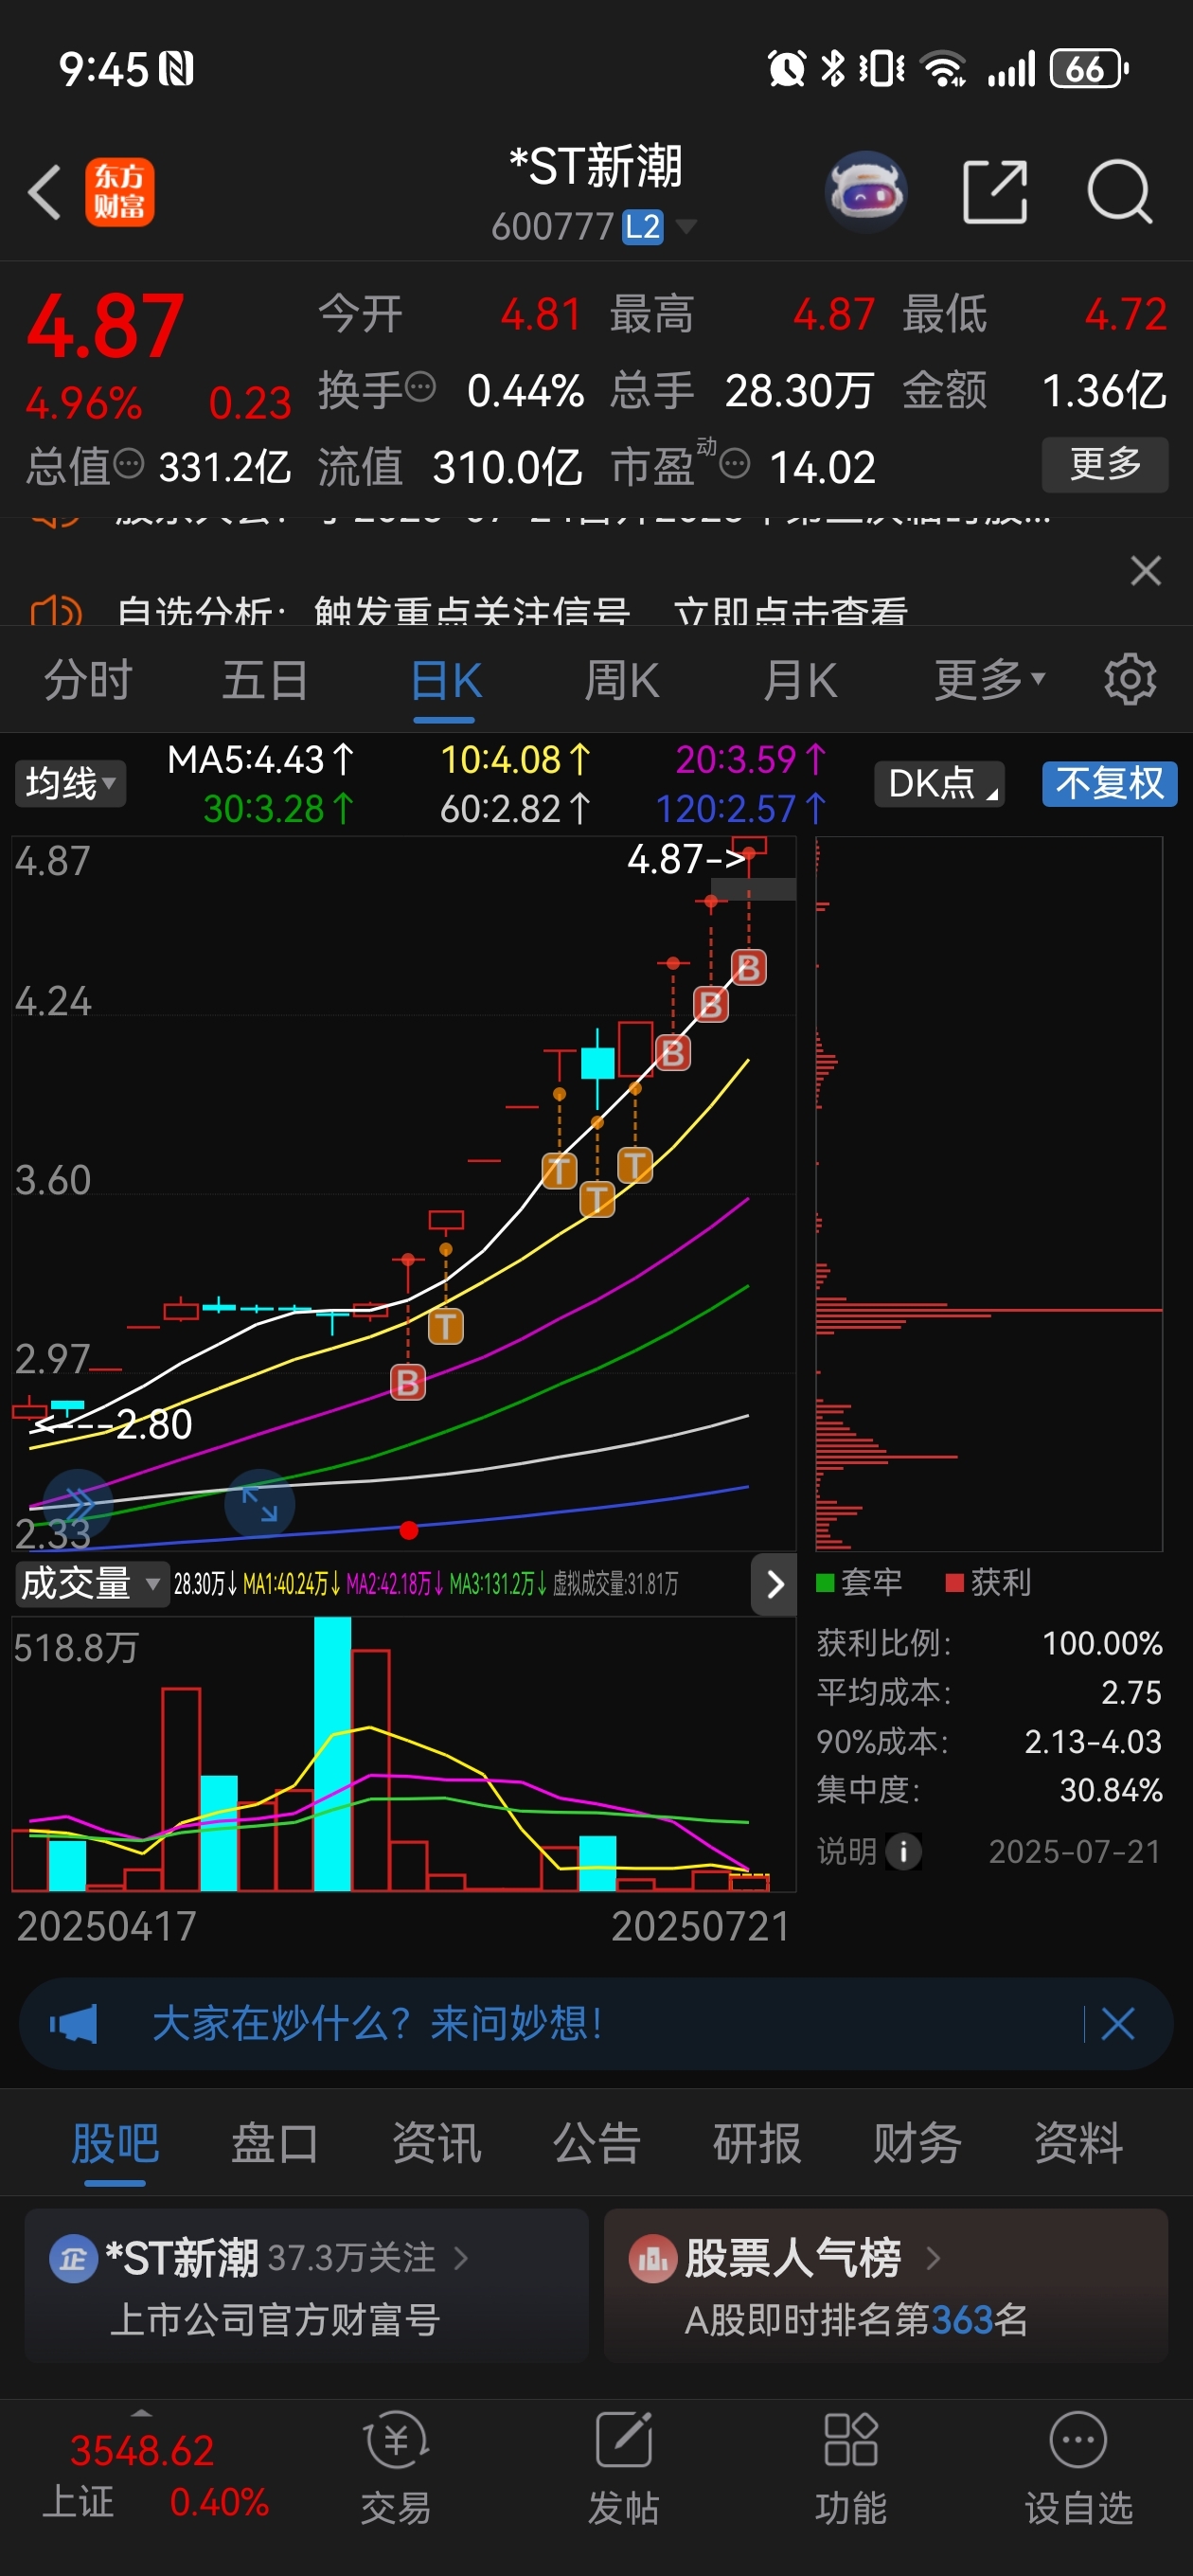Image resolution: width=1193 pixels, height=2576 pixels.
Task: Tap the share/export icon
Action: pos(995,191)
